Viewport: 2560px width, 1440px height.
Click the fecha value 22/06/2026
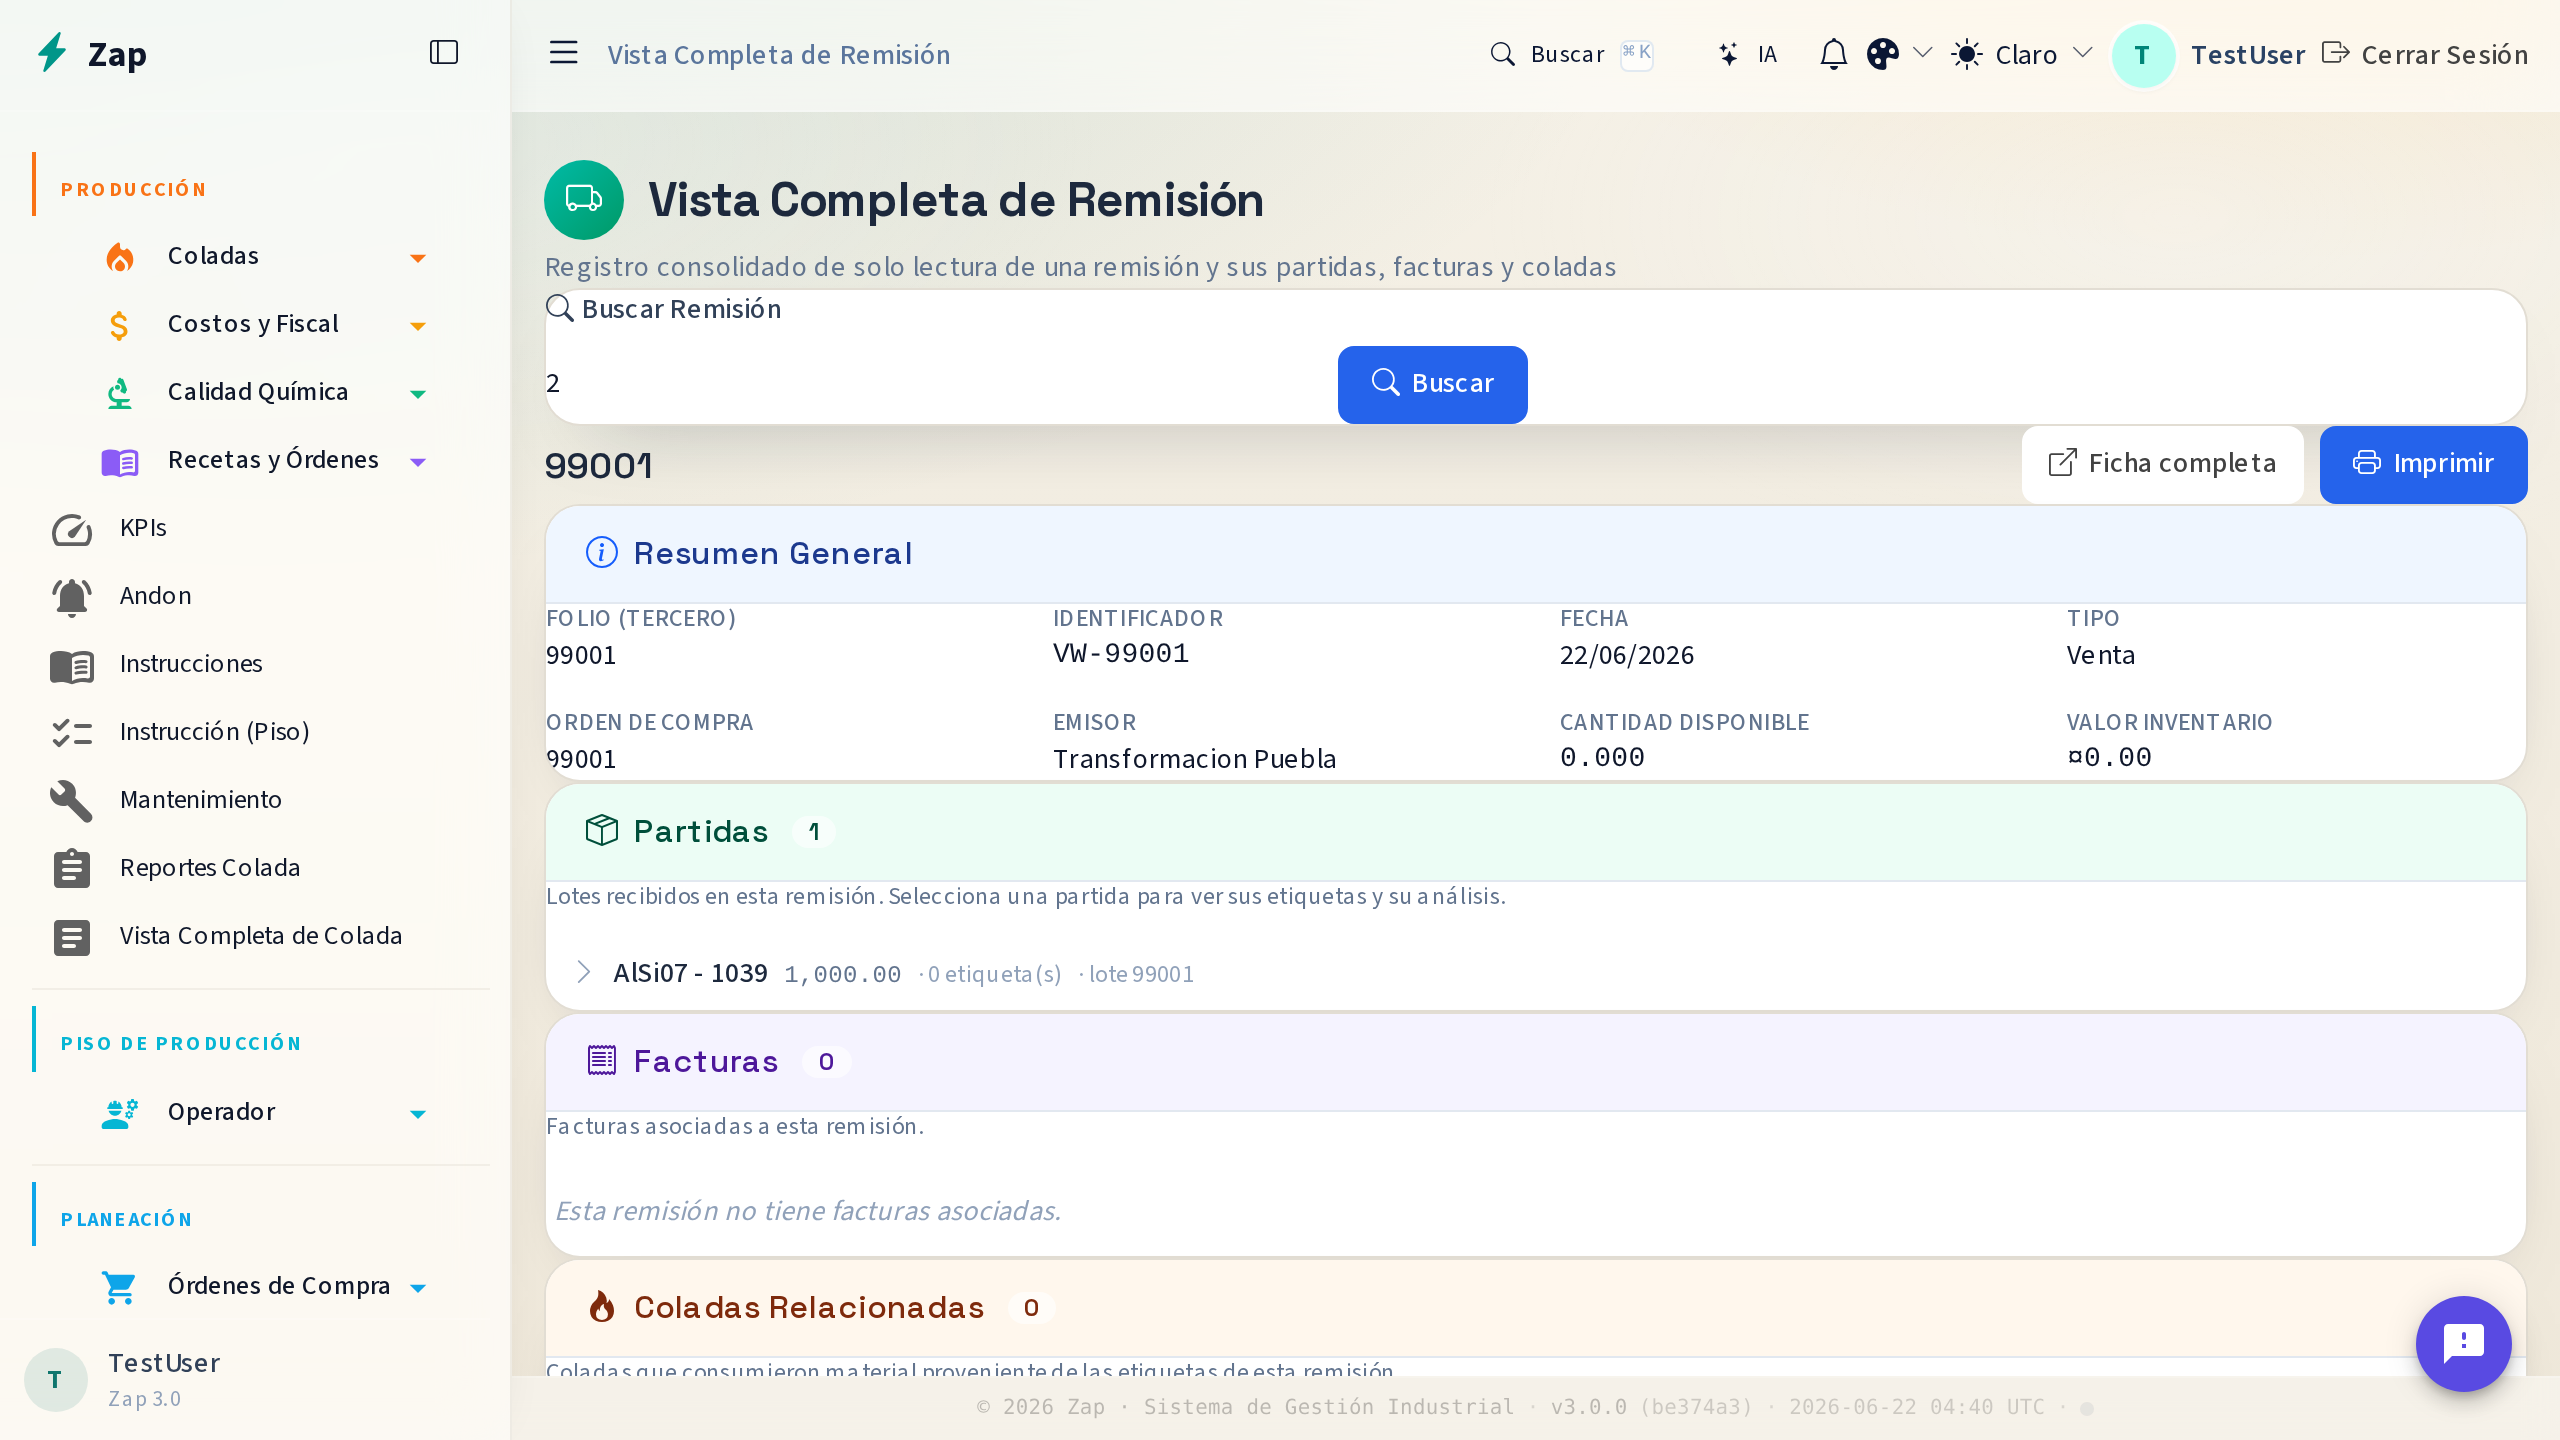1627,655
